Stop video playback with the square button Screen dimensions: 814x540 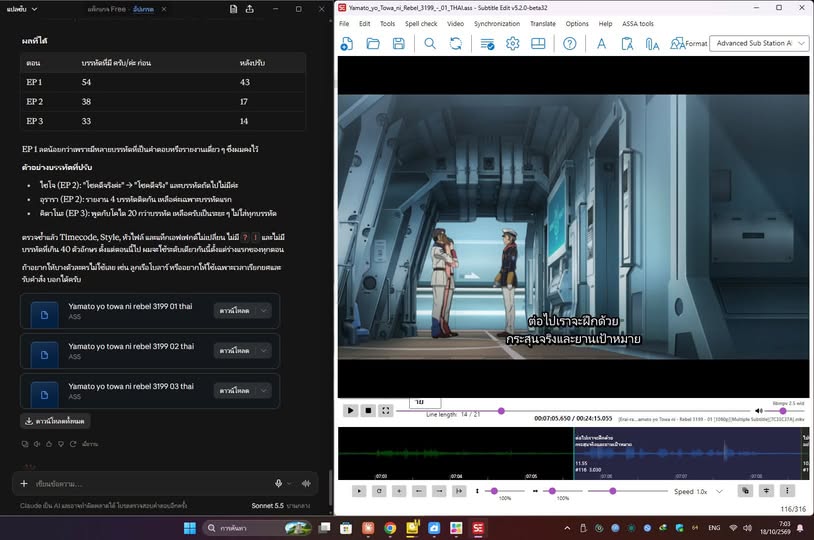click(368, 411)
